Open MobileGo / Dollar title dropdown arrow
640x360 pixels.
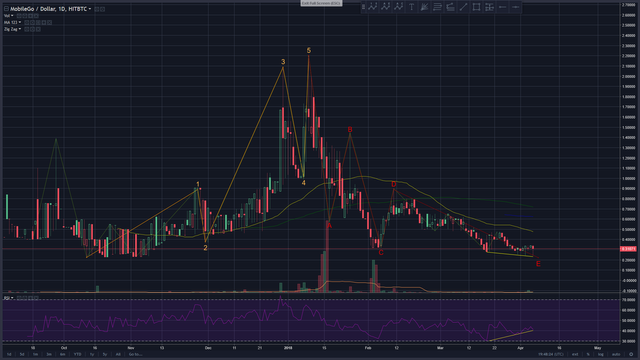[x=90, y=9]
